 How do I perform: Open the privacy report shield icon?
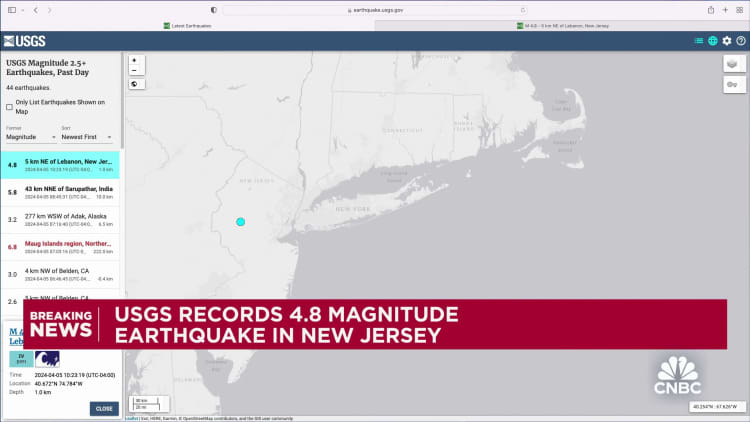pyautogui.click(x=214, y=10)
